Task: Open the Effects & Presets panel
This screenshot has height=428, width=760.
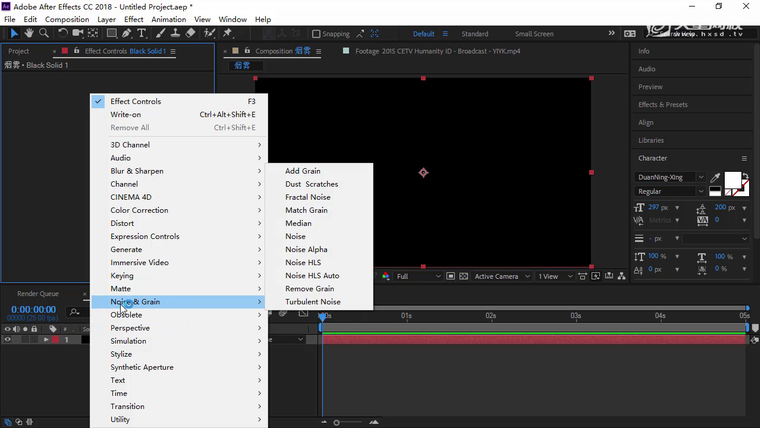Action: 663,104
